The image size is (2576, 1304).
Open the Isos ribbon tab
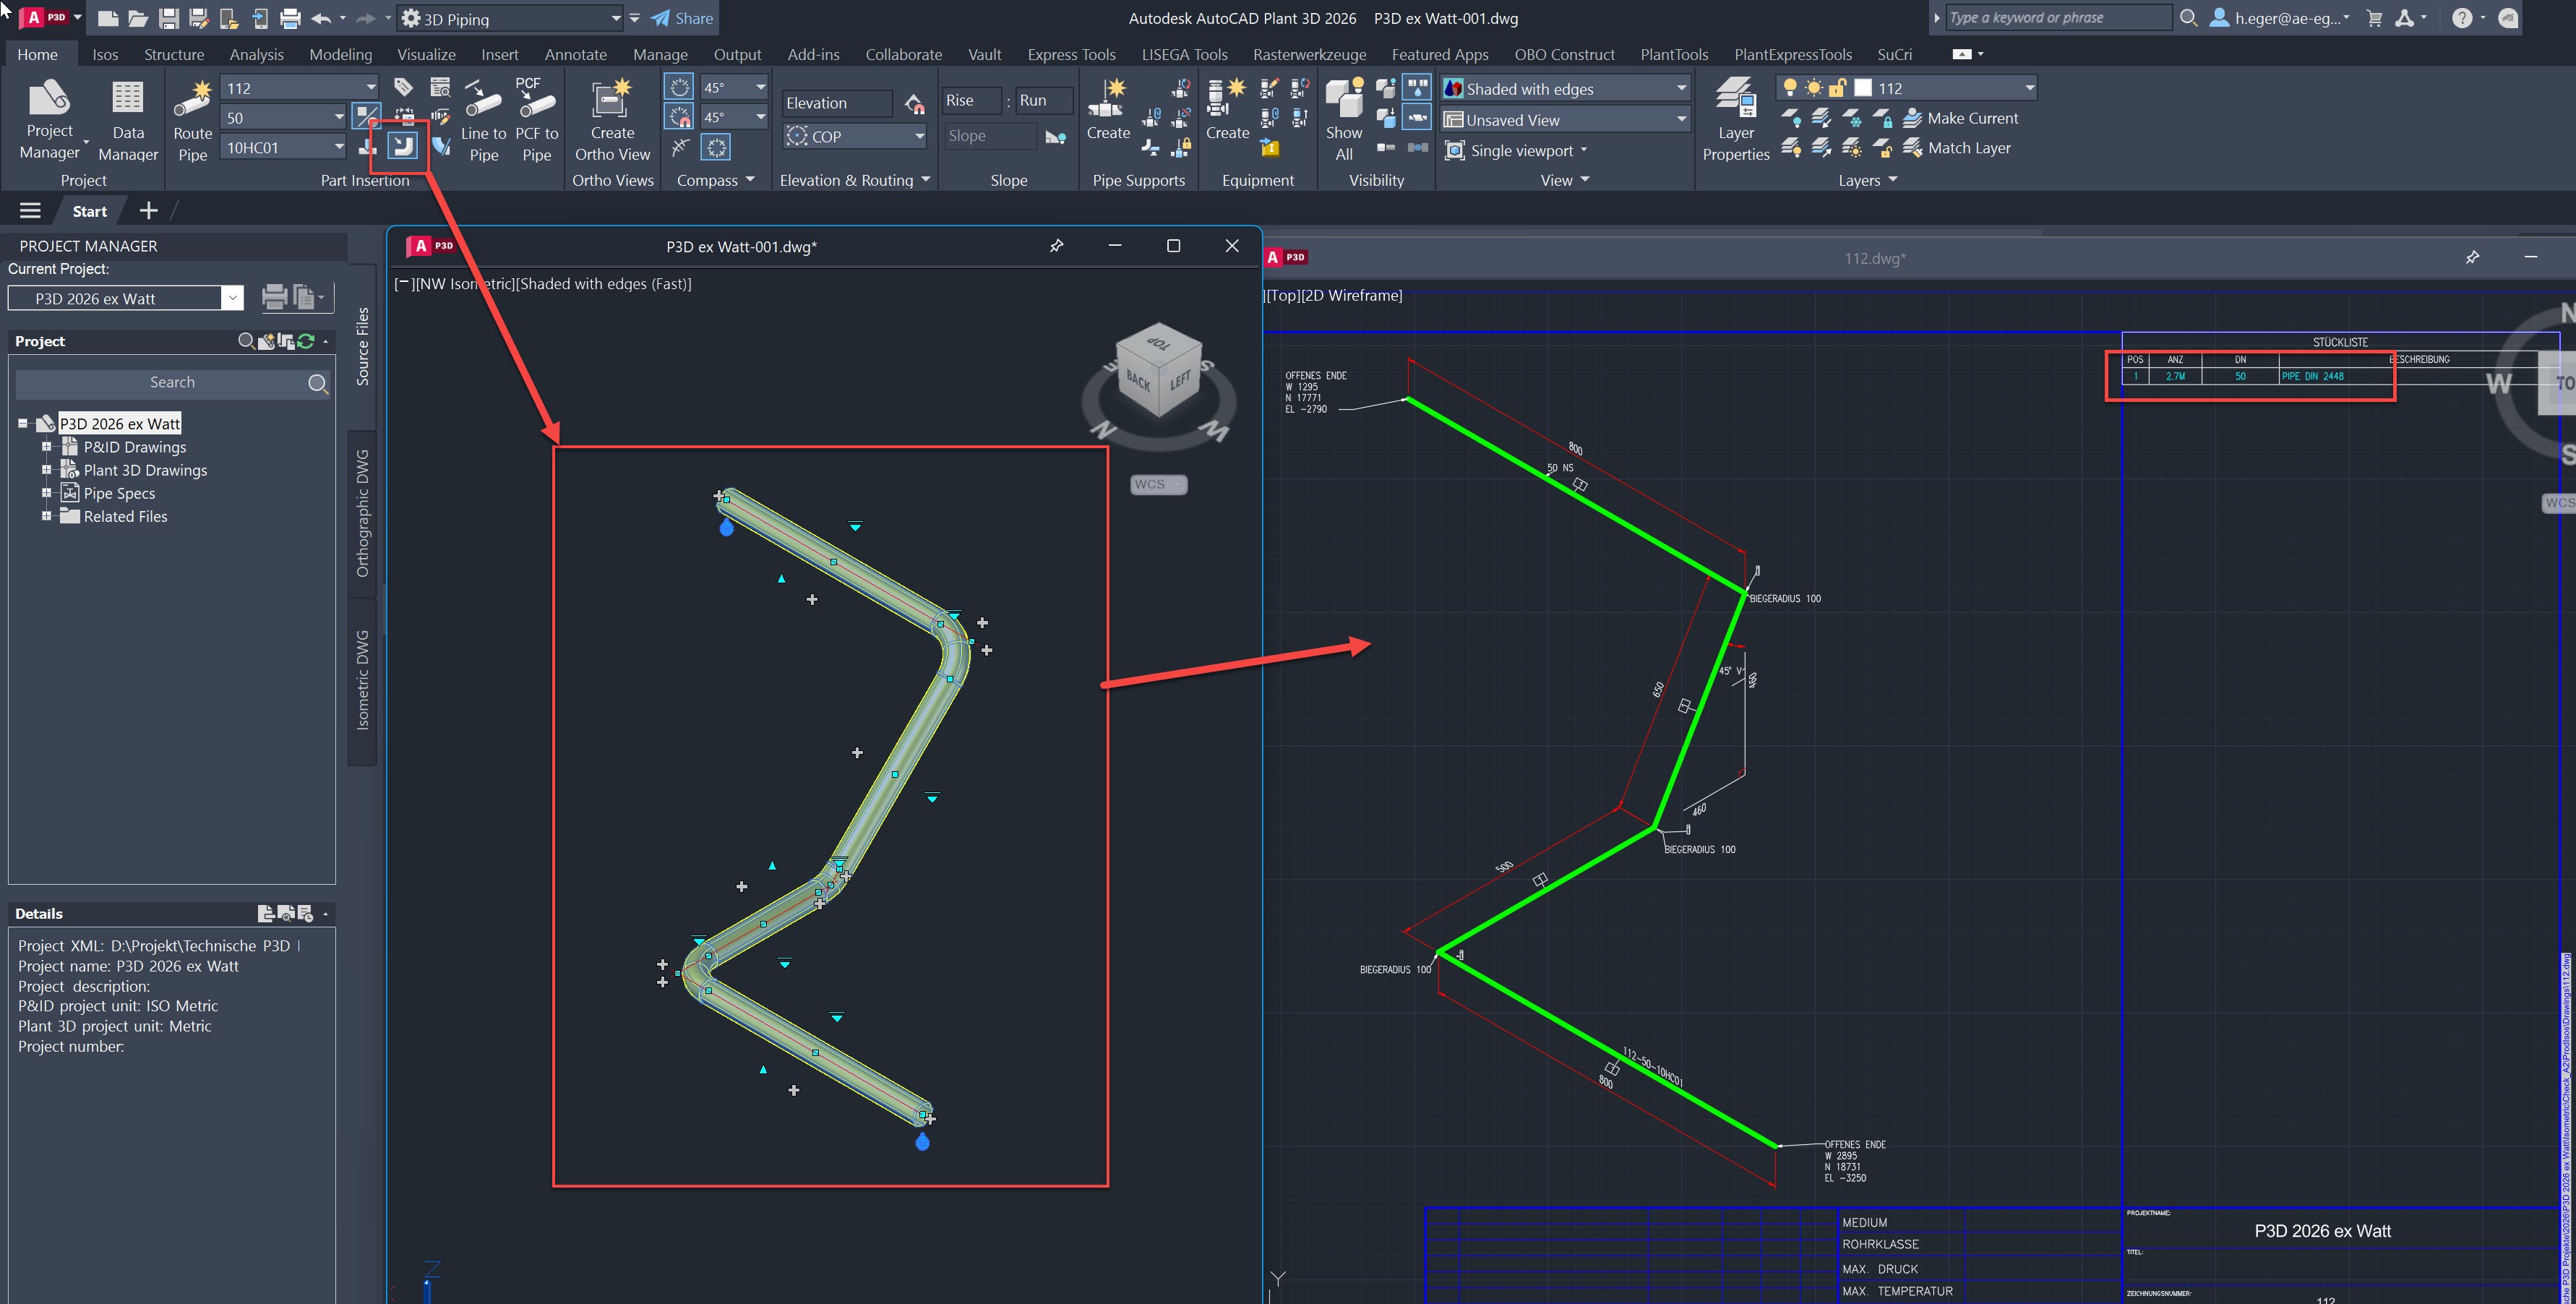(105, 54)
